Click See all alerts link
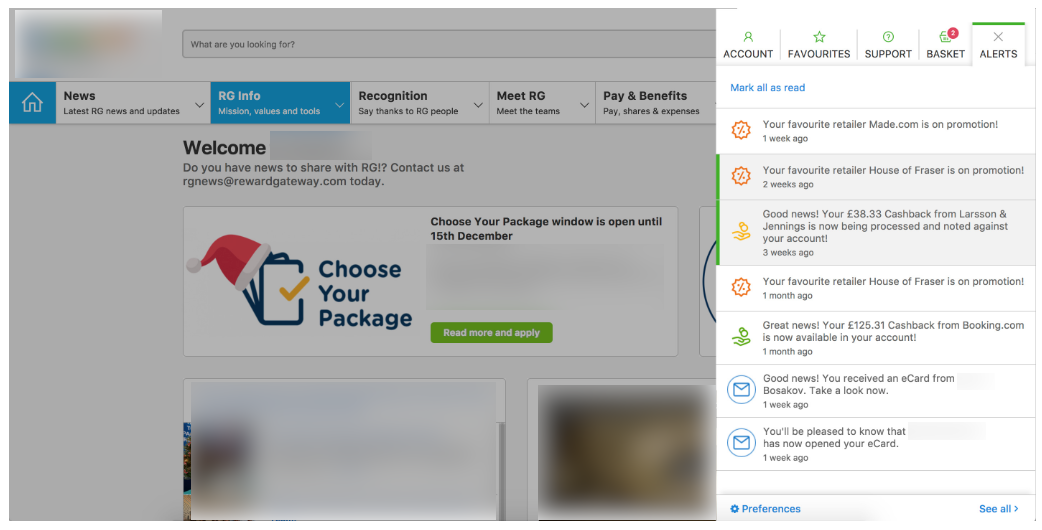 coord(998,509)
